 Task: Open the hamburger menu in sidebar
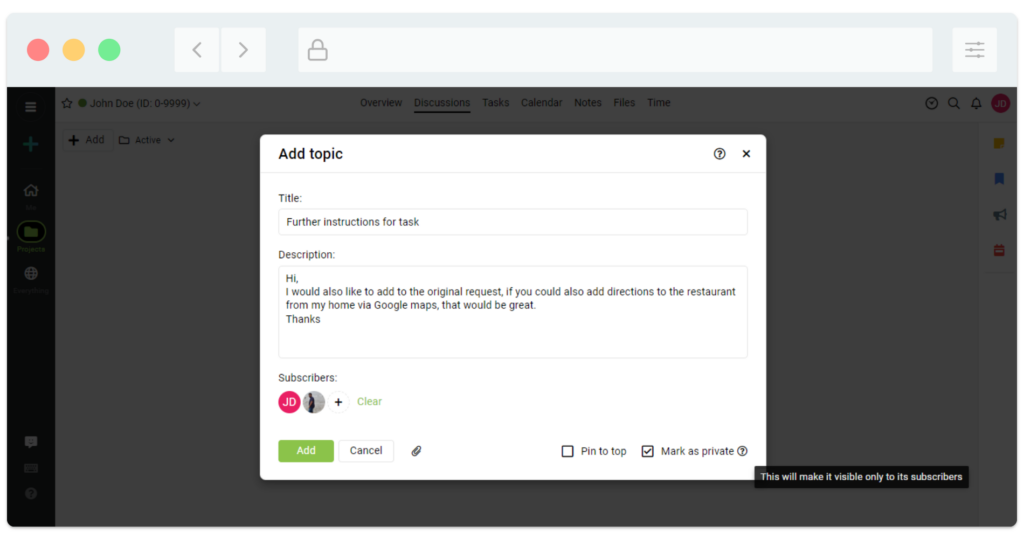(31, 106)
